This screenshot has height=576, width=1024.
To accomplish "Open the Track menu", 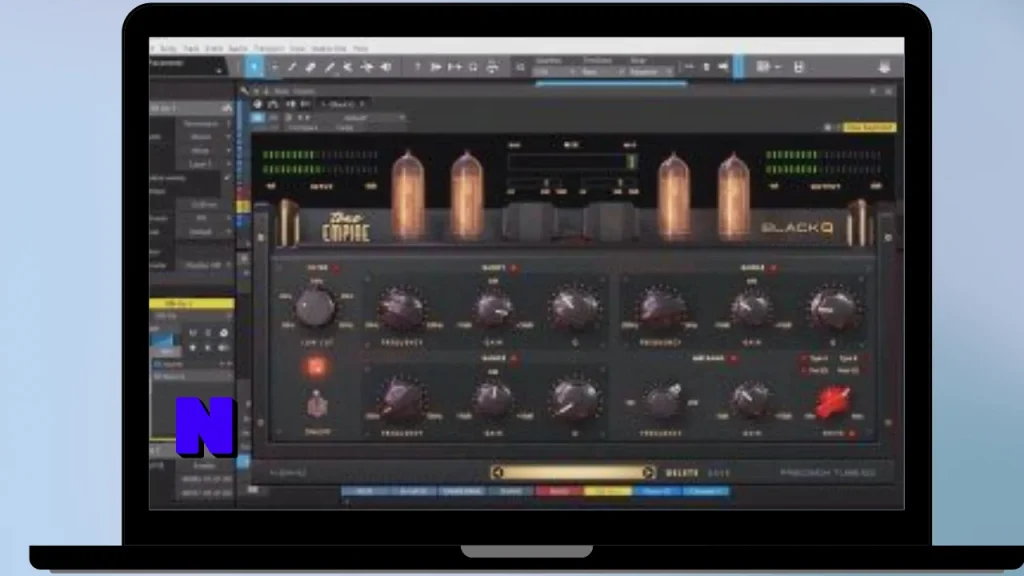I will tap(191, 48).
